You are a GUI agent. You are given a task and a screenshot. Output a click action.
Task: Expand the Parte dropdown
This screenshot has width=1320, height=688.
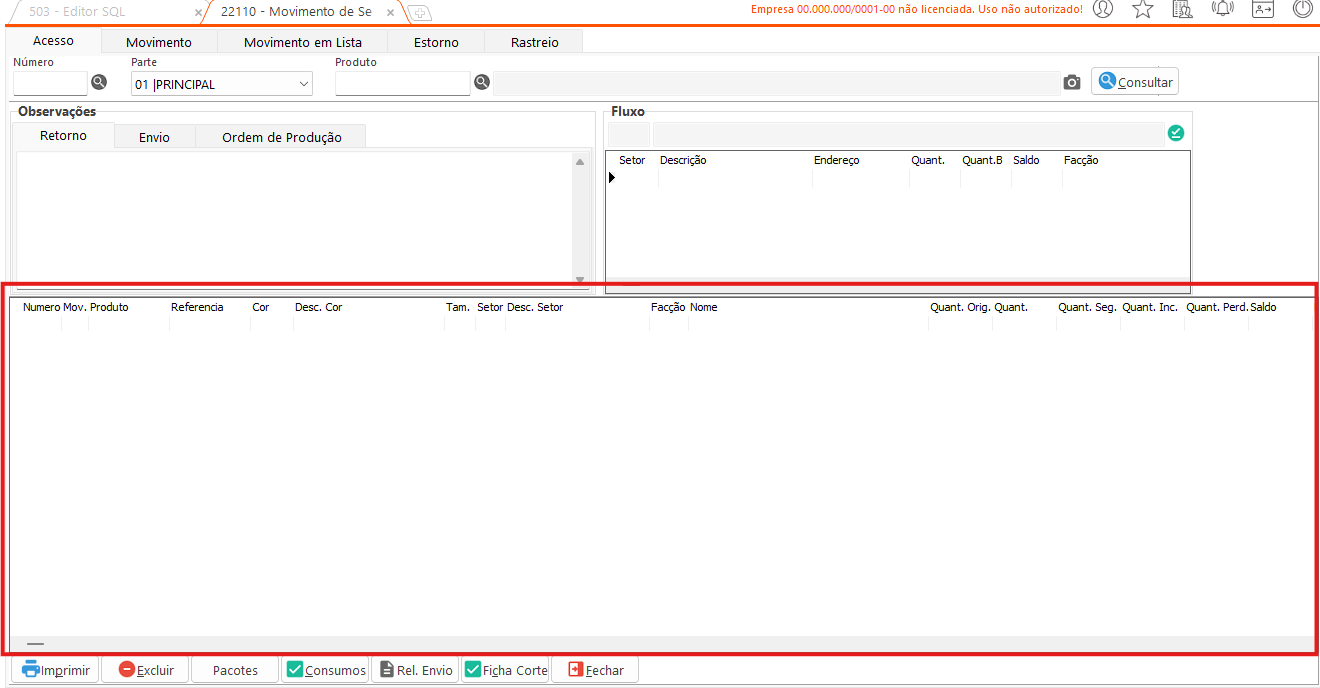tap(304, 85)
